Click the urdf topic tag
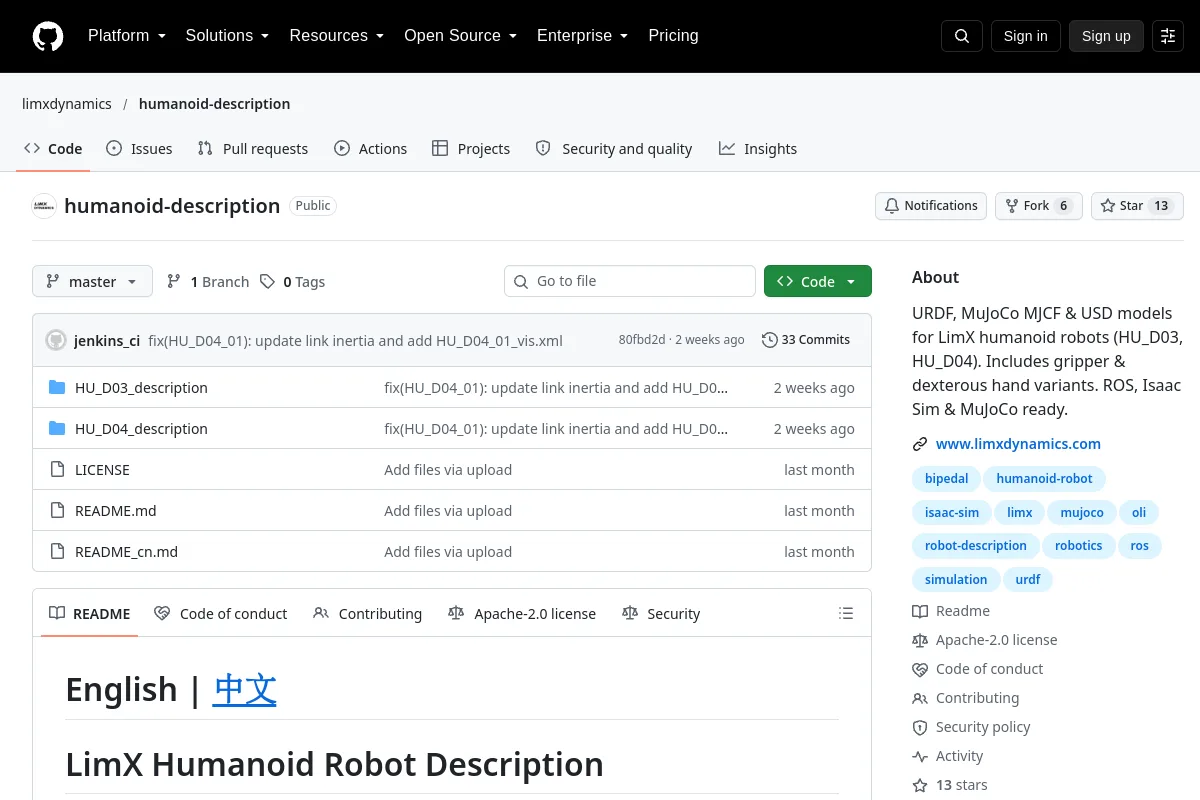The height and width of the screenshot is (800, 1200). click(1028, 580)
